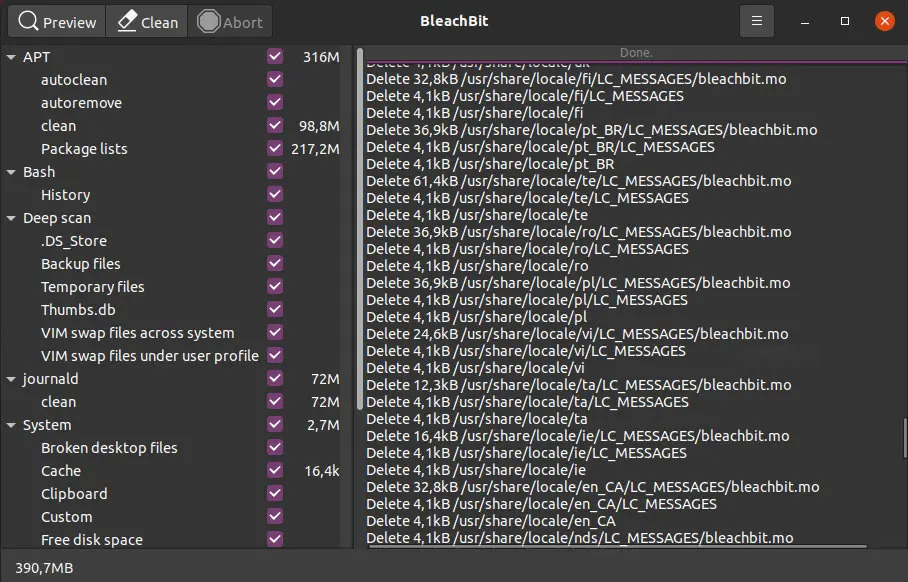908x582 pixels.
Task: Disable Thumbs.db deletion
Action: coord(274,310)
